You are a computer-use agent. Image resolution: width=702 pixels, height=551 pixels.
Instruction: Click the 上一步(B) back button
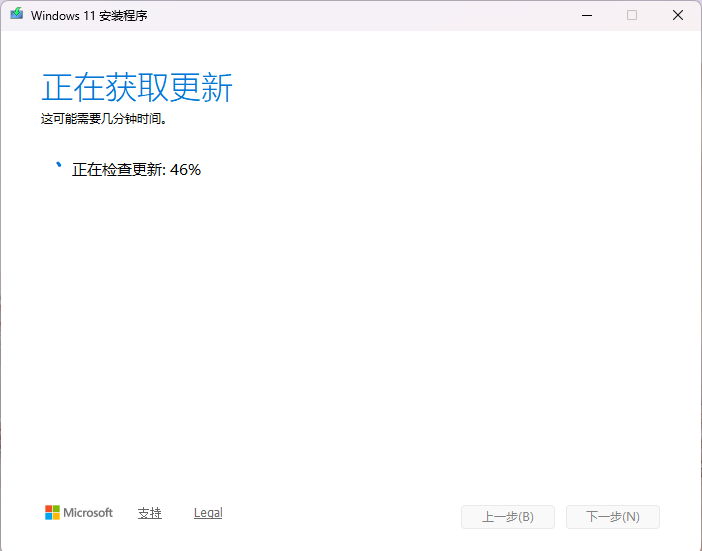508,517
